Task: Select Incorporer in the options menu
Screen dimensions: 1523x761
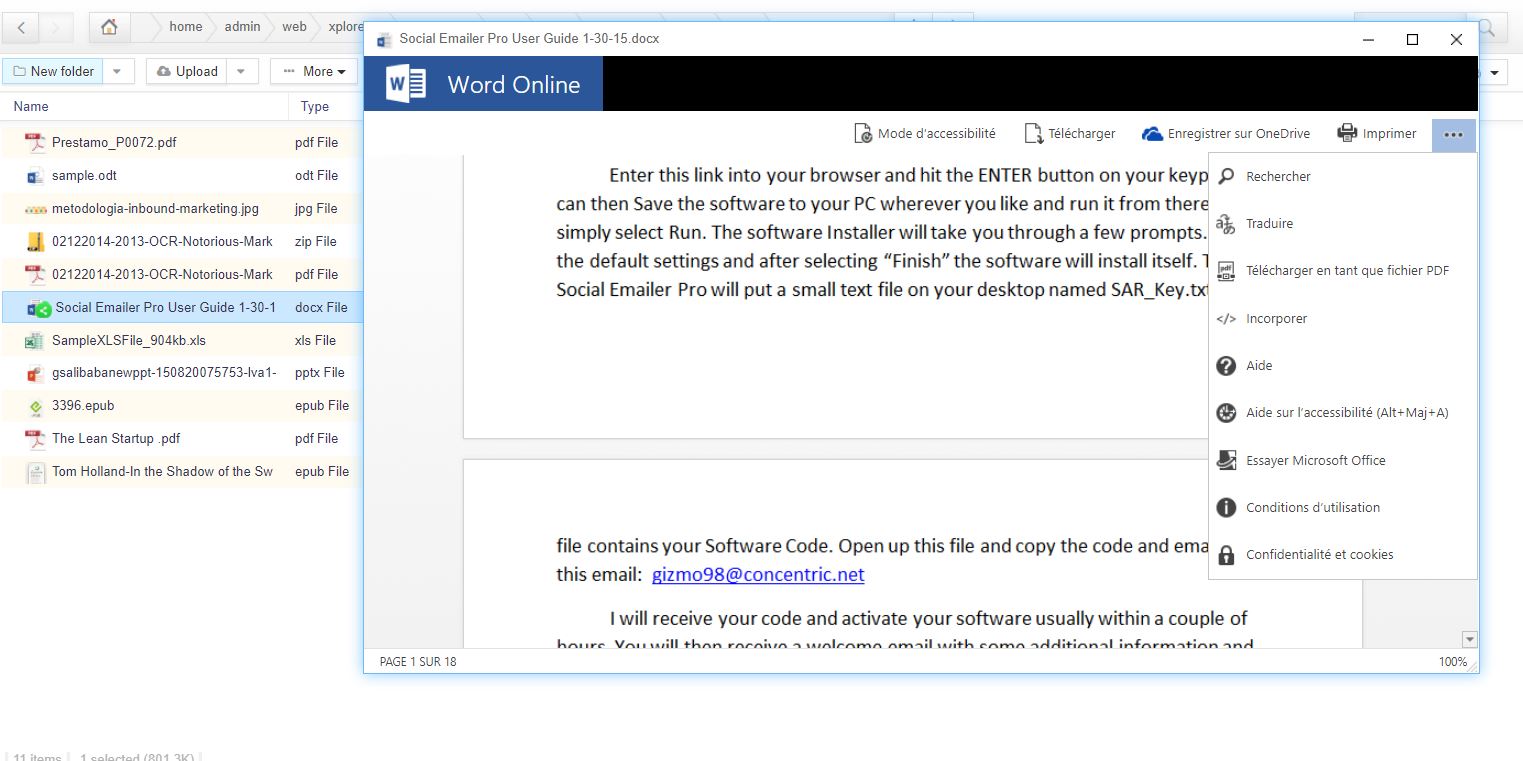Action: point(1342,319)
